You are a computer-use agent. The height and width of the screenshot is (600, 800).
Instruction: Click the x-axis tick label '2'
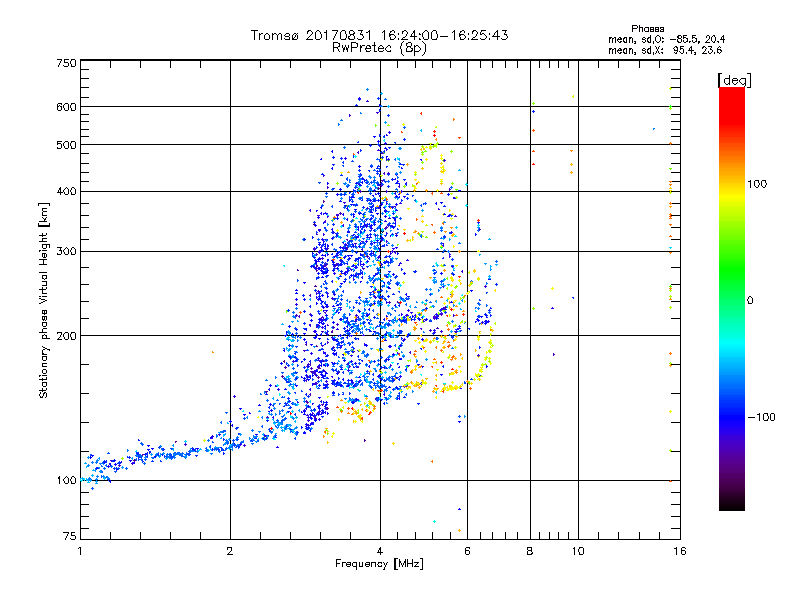click(230, 551)
